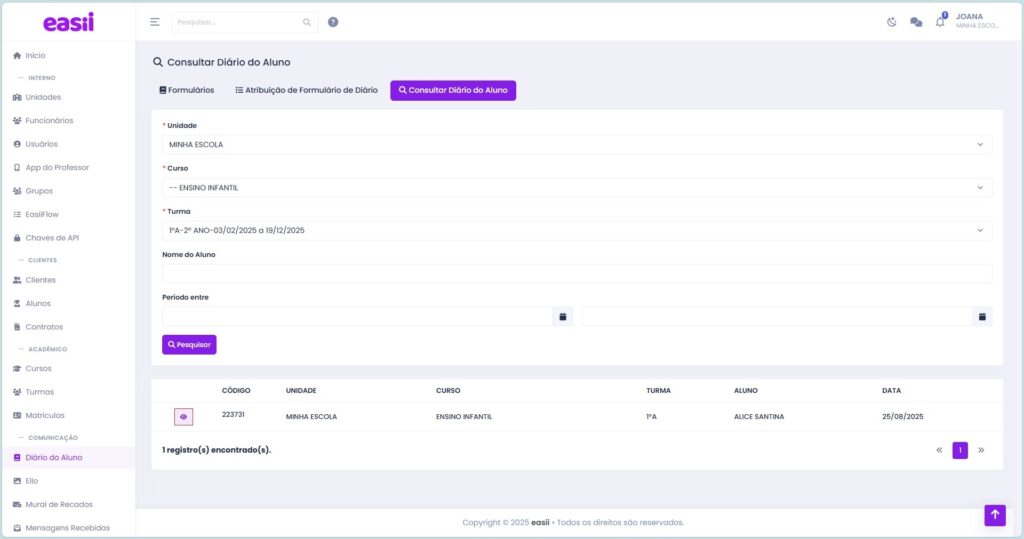The height and width of the screenshot is (539, 1024).
Task: View diary record with eye icon
Action: [183, 417]
